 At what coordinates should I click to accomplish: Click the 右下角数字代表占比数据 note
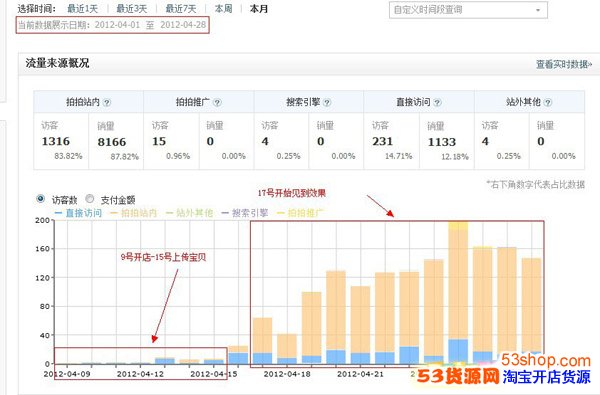click(536, 184)
